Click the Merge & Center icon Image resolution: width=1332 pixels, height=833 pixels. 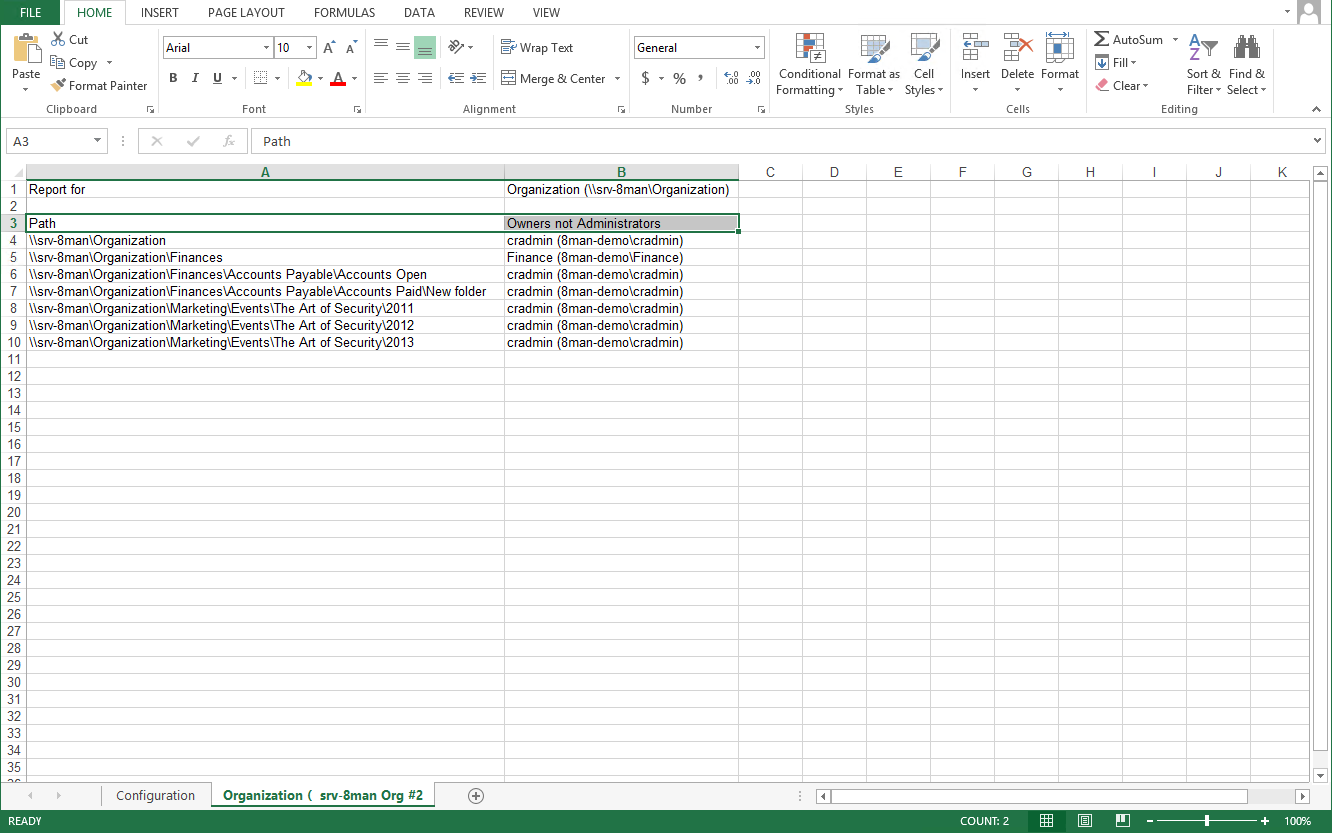point(509,78)
